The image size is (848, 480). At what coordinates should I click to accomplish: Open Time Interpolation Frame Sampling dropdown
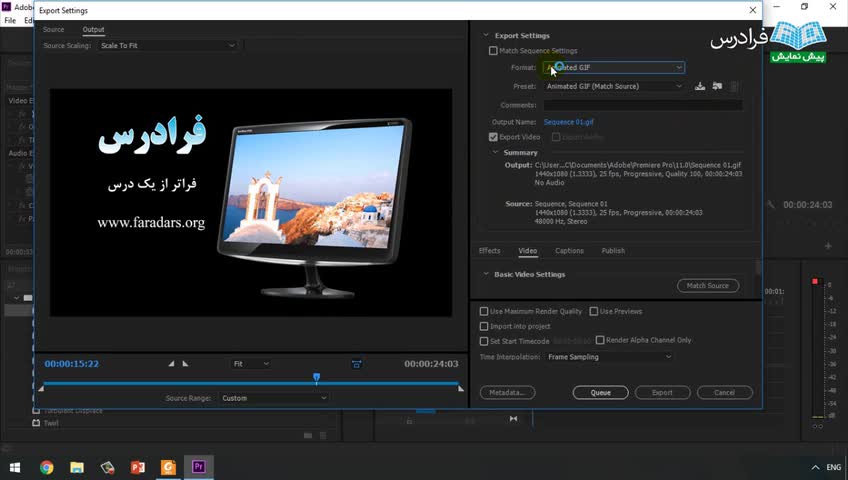click(609, 357)
